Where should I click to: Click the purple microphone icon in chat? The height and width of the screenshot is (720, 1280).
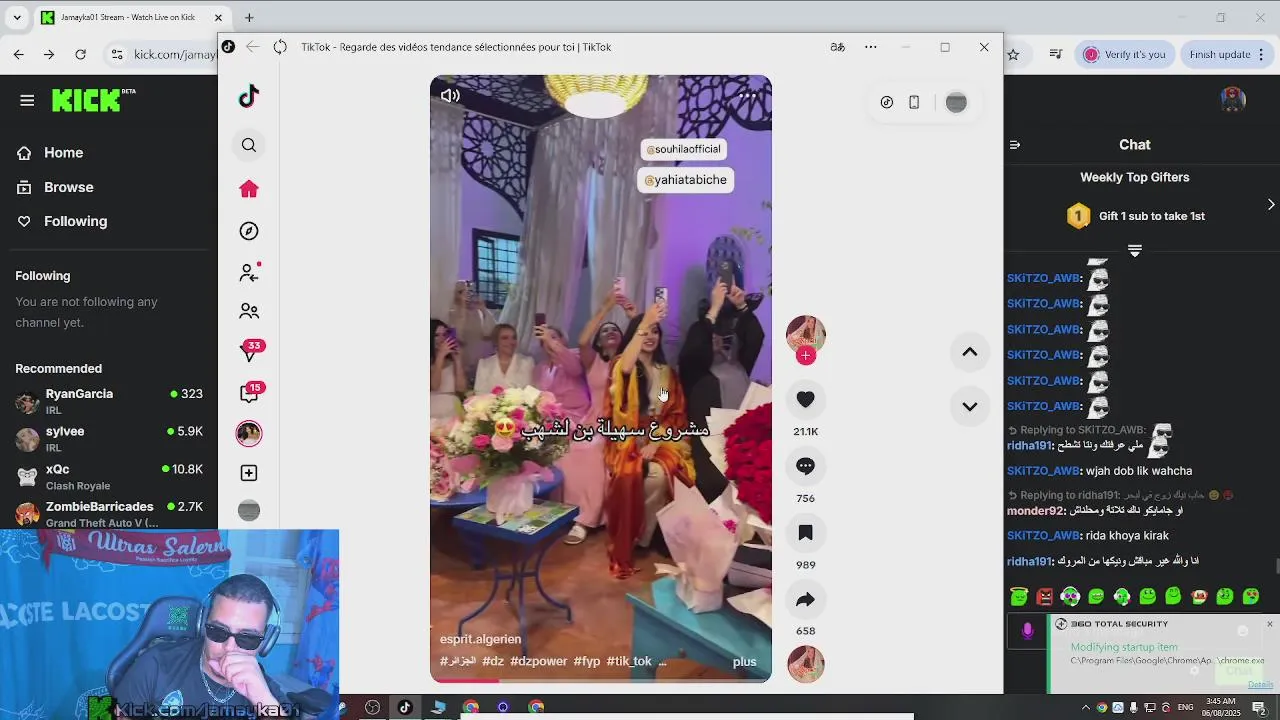click(x=1027, y=631)
